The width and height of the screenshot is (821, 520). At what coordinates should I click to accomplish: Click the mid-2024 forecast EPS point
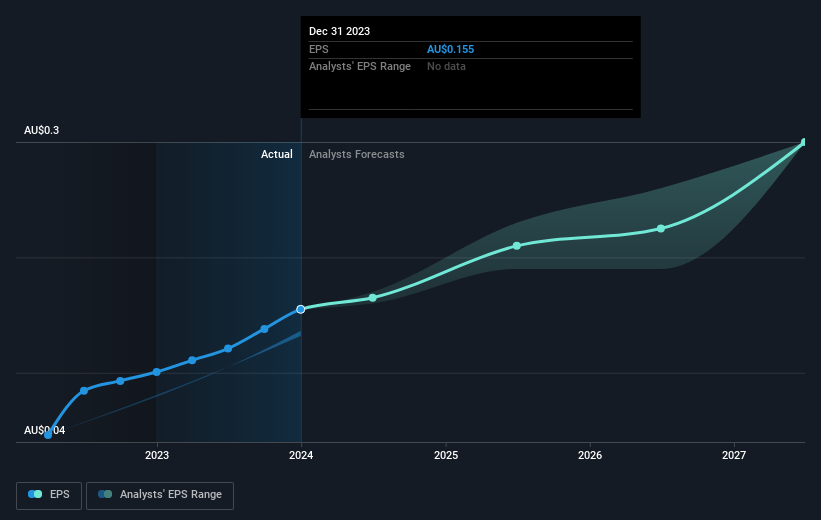pos(372,298)
